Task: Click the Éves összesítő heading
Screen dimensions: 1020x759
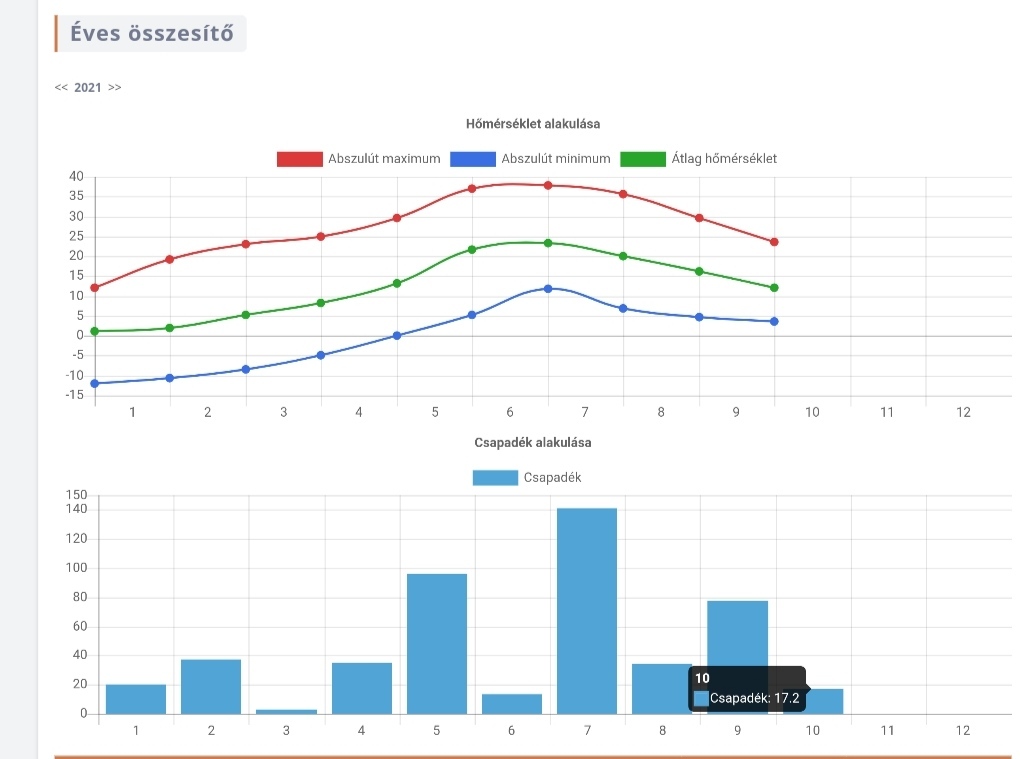Action: [151, 33]
